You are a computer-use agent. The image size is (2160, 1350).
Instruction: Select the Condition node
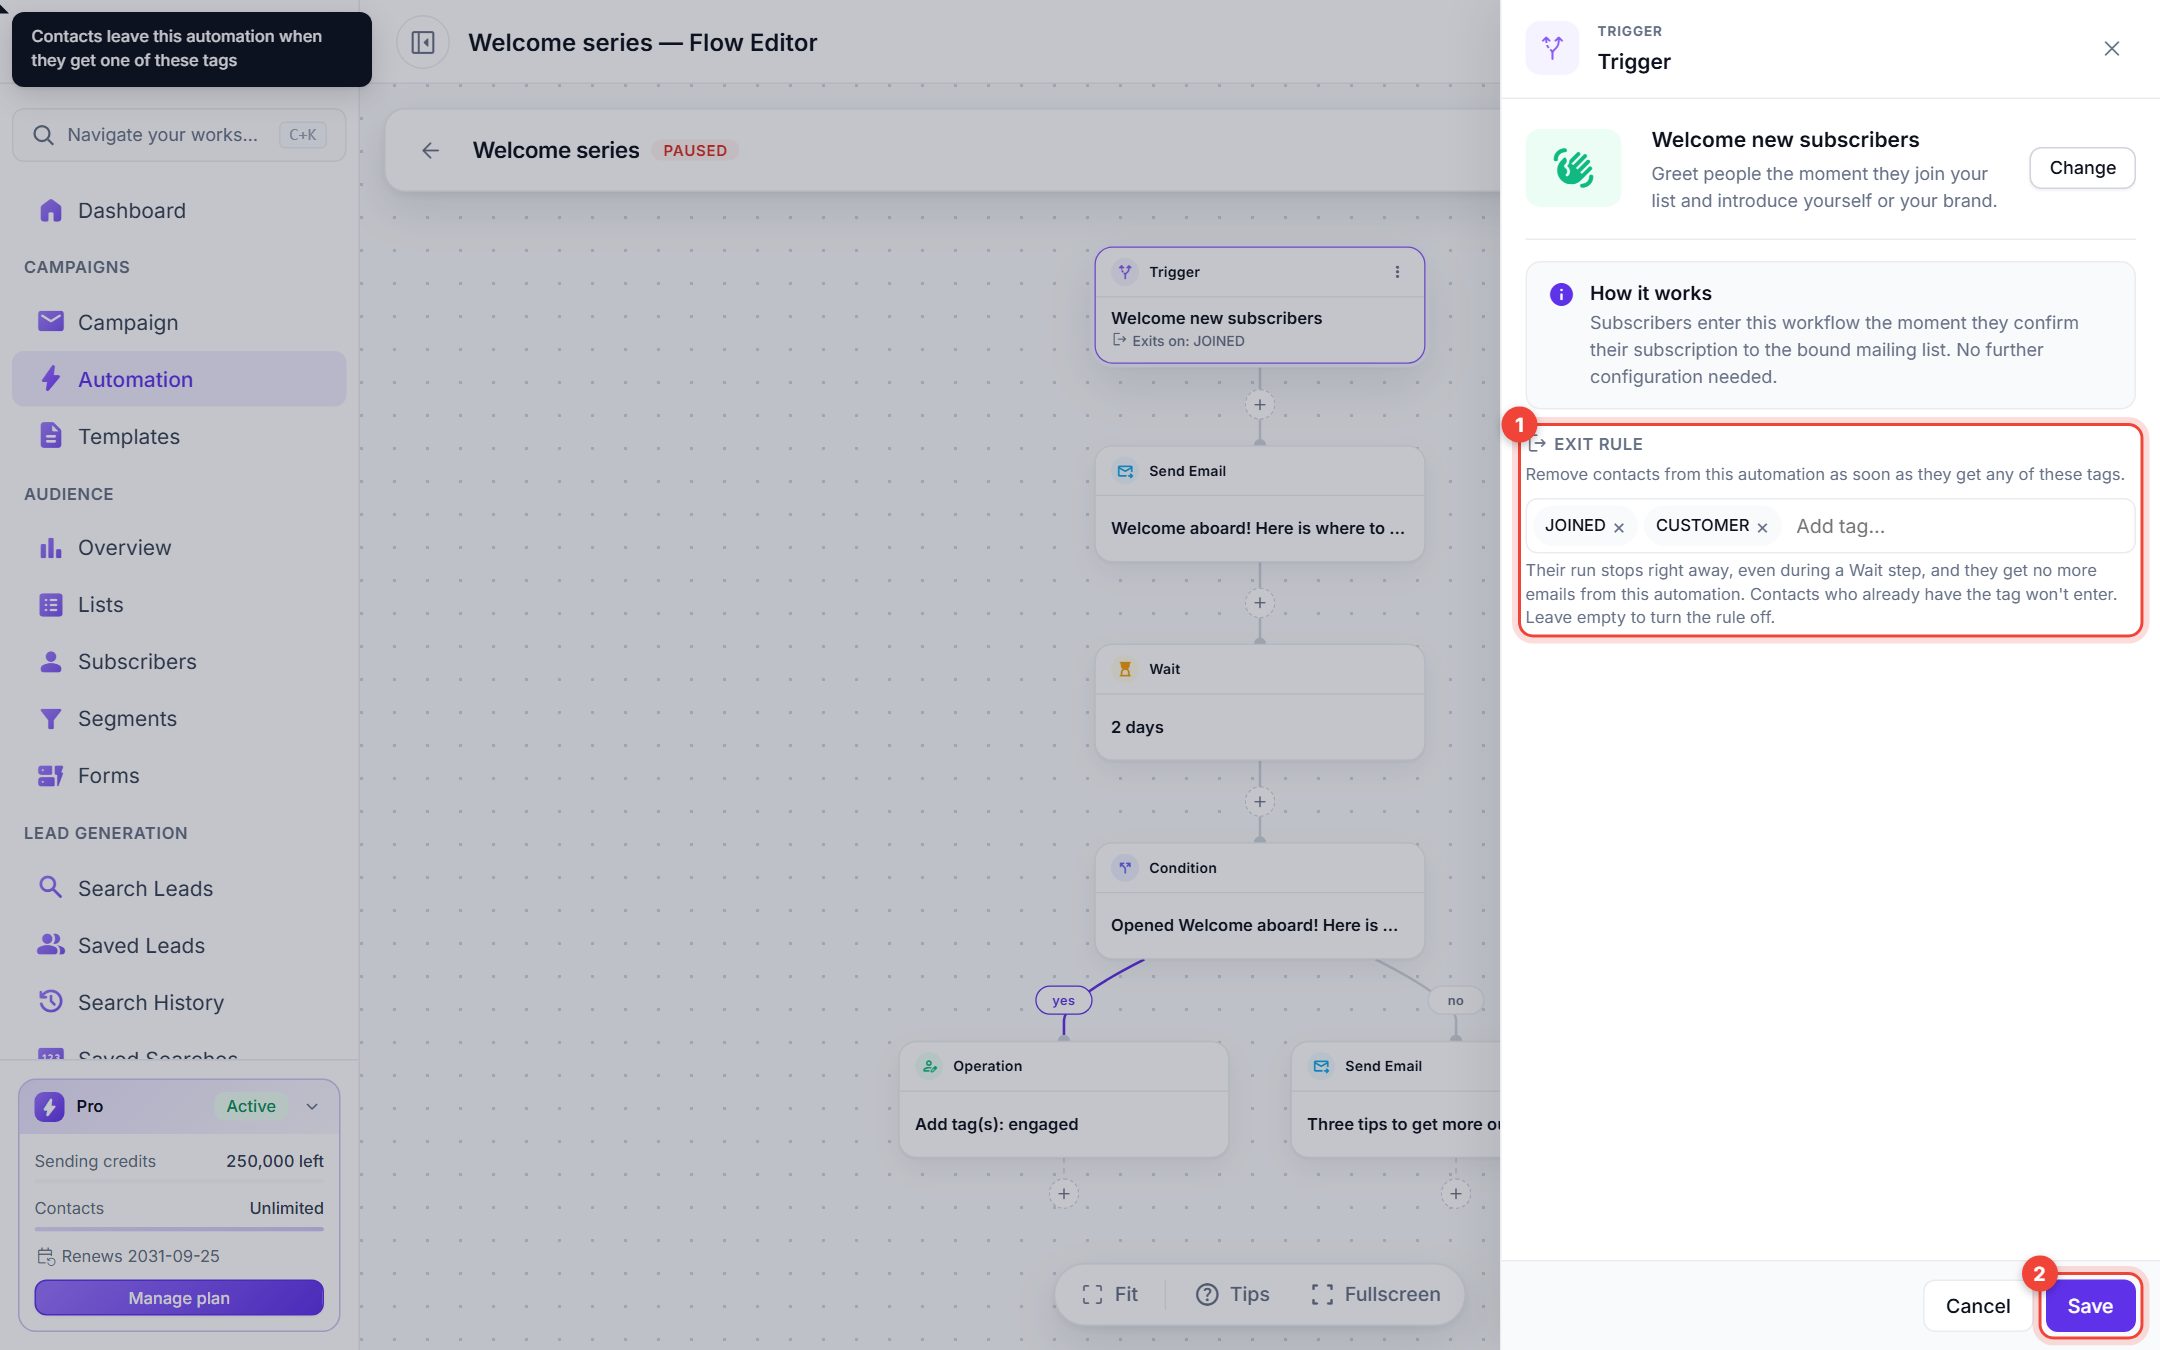pos(1259,901)
